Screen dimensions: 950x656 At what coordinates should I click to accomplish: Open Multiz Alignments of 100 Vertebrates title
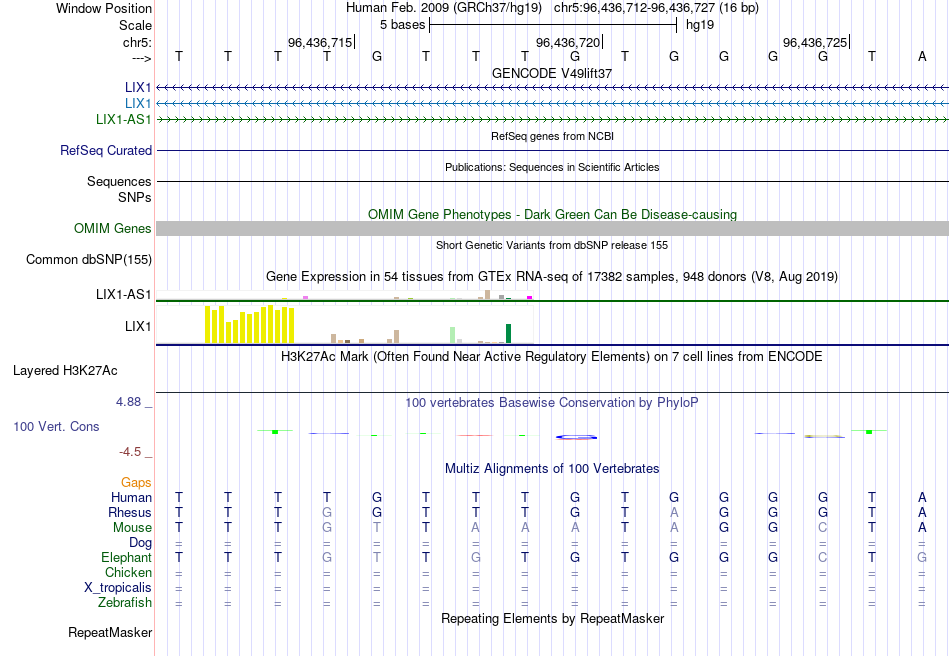(552, 468)
